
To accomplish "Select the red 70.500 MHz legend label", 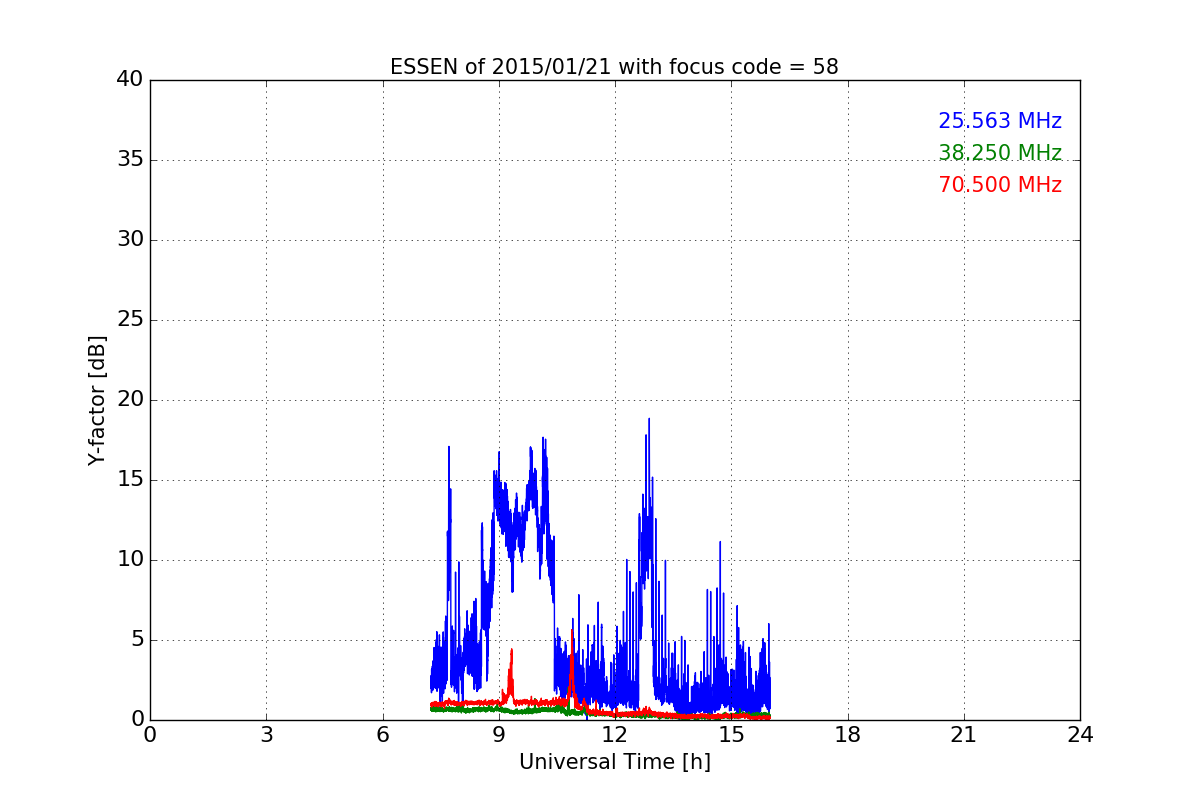I will click(1000, 185).
